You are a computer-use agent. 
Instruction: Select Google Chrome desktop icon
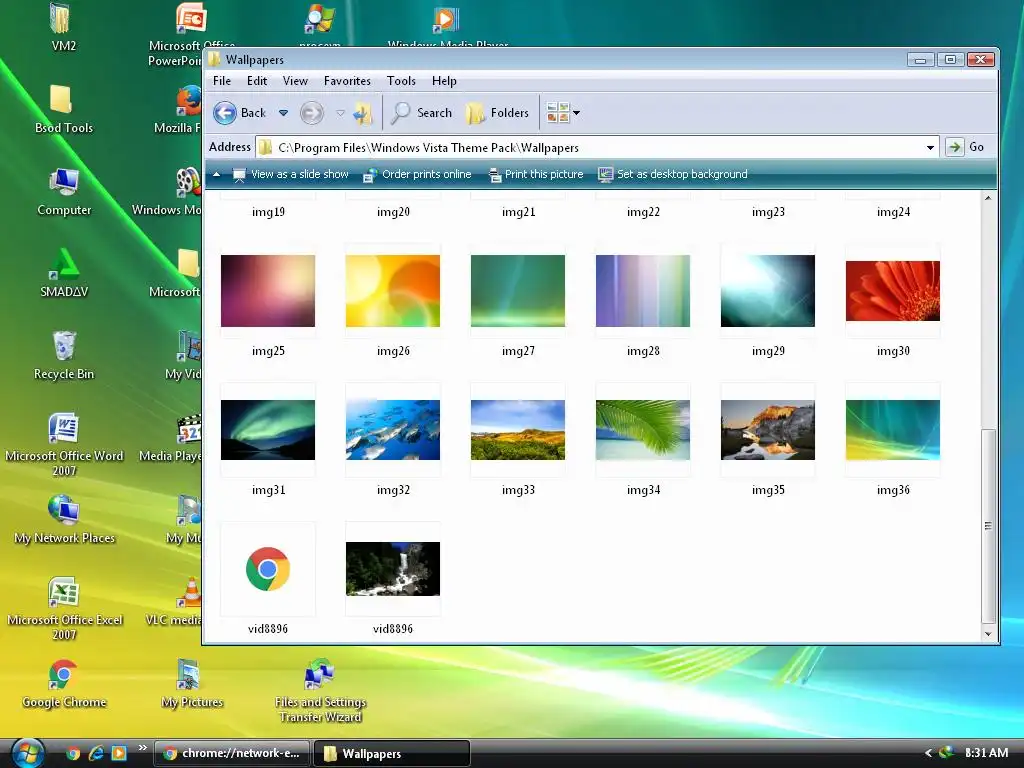pyautogui.click(x=63, y=684)
